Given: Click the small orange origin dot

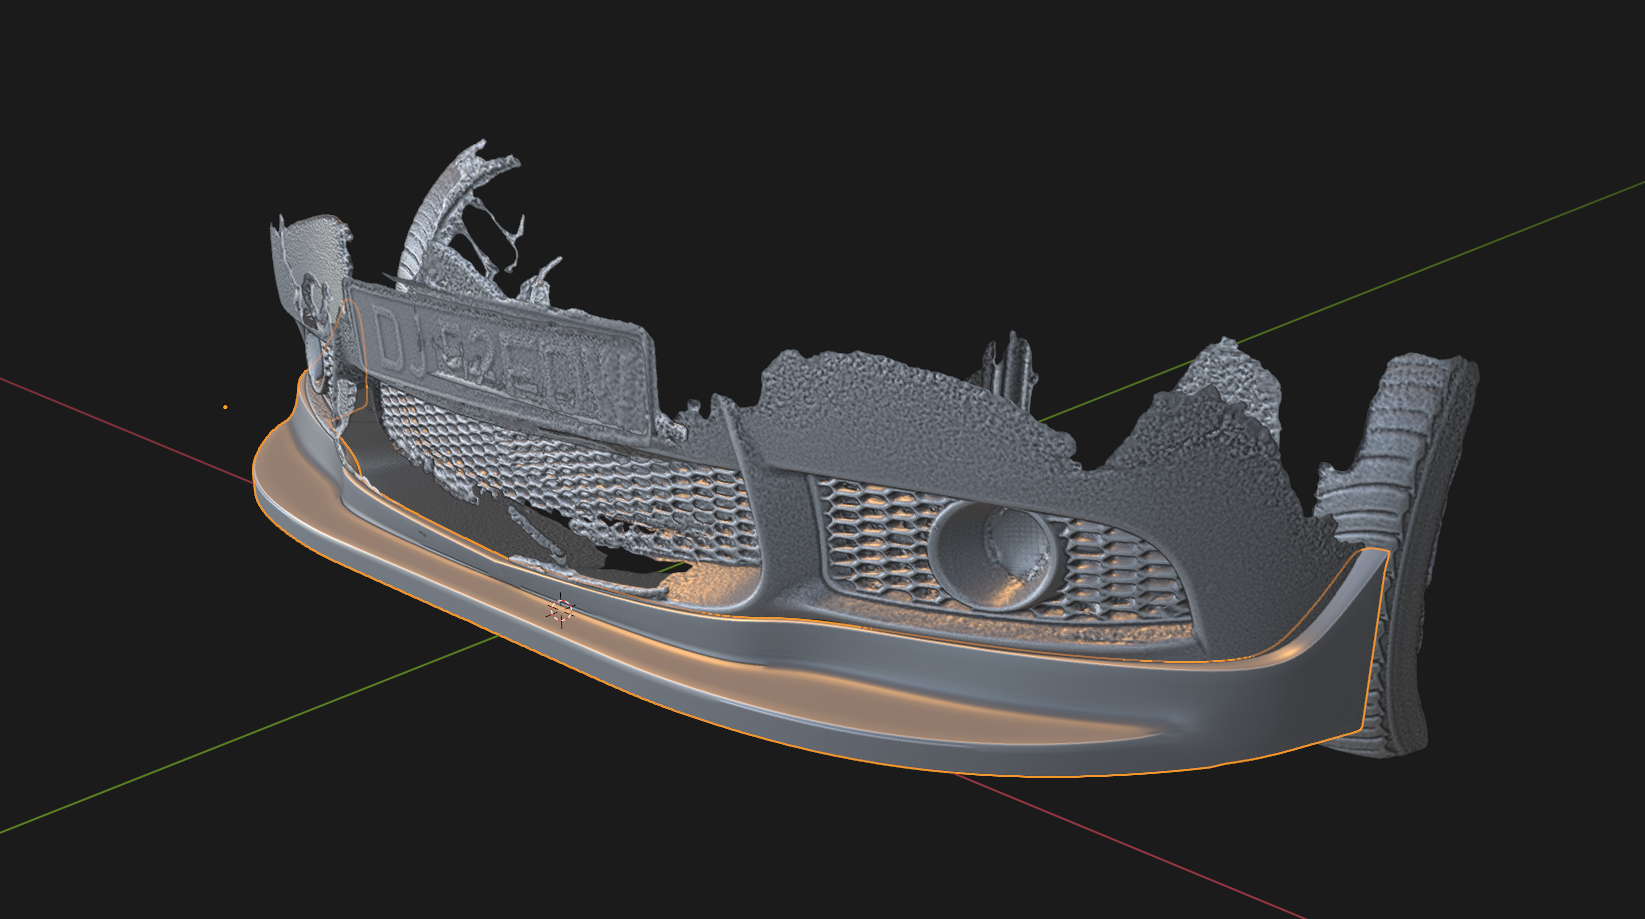Looking at the screenshot, I should coord(225,407).
